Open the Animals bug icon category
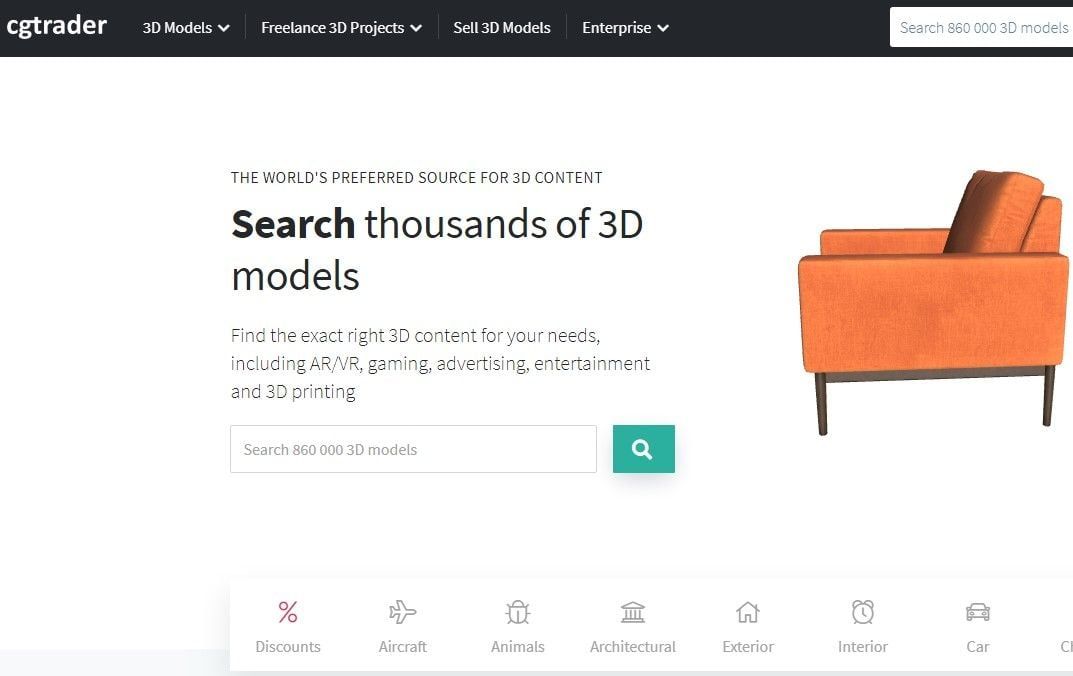 click(518, 612)
